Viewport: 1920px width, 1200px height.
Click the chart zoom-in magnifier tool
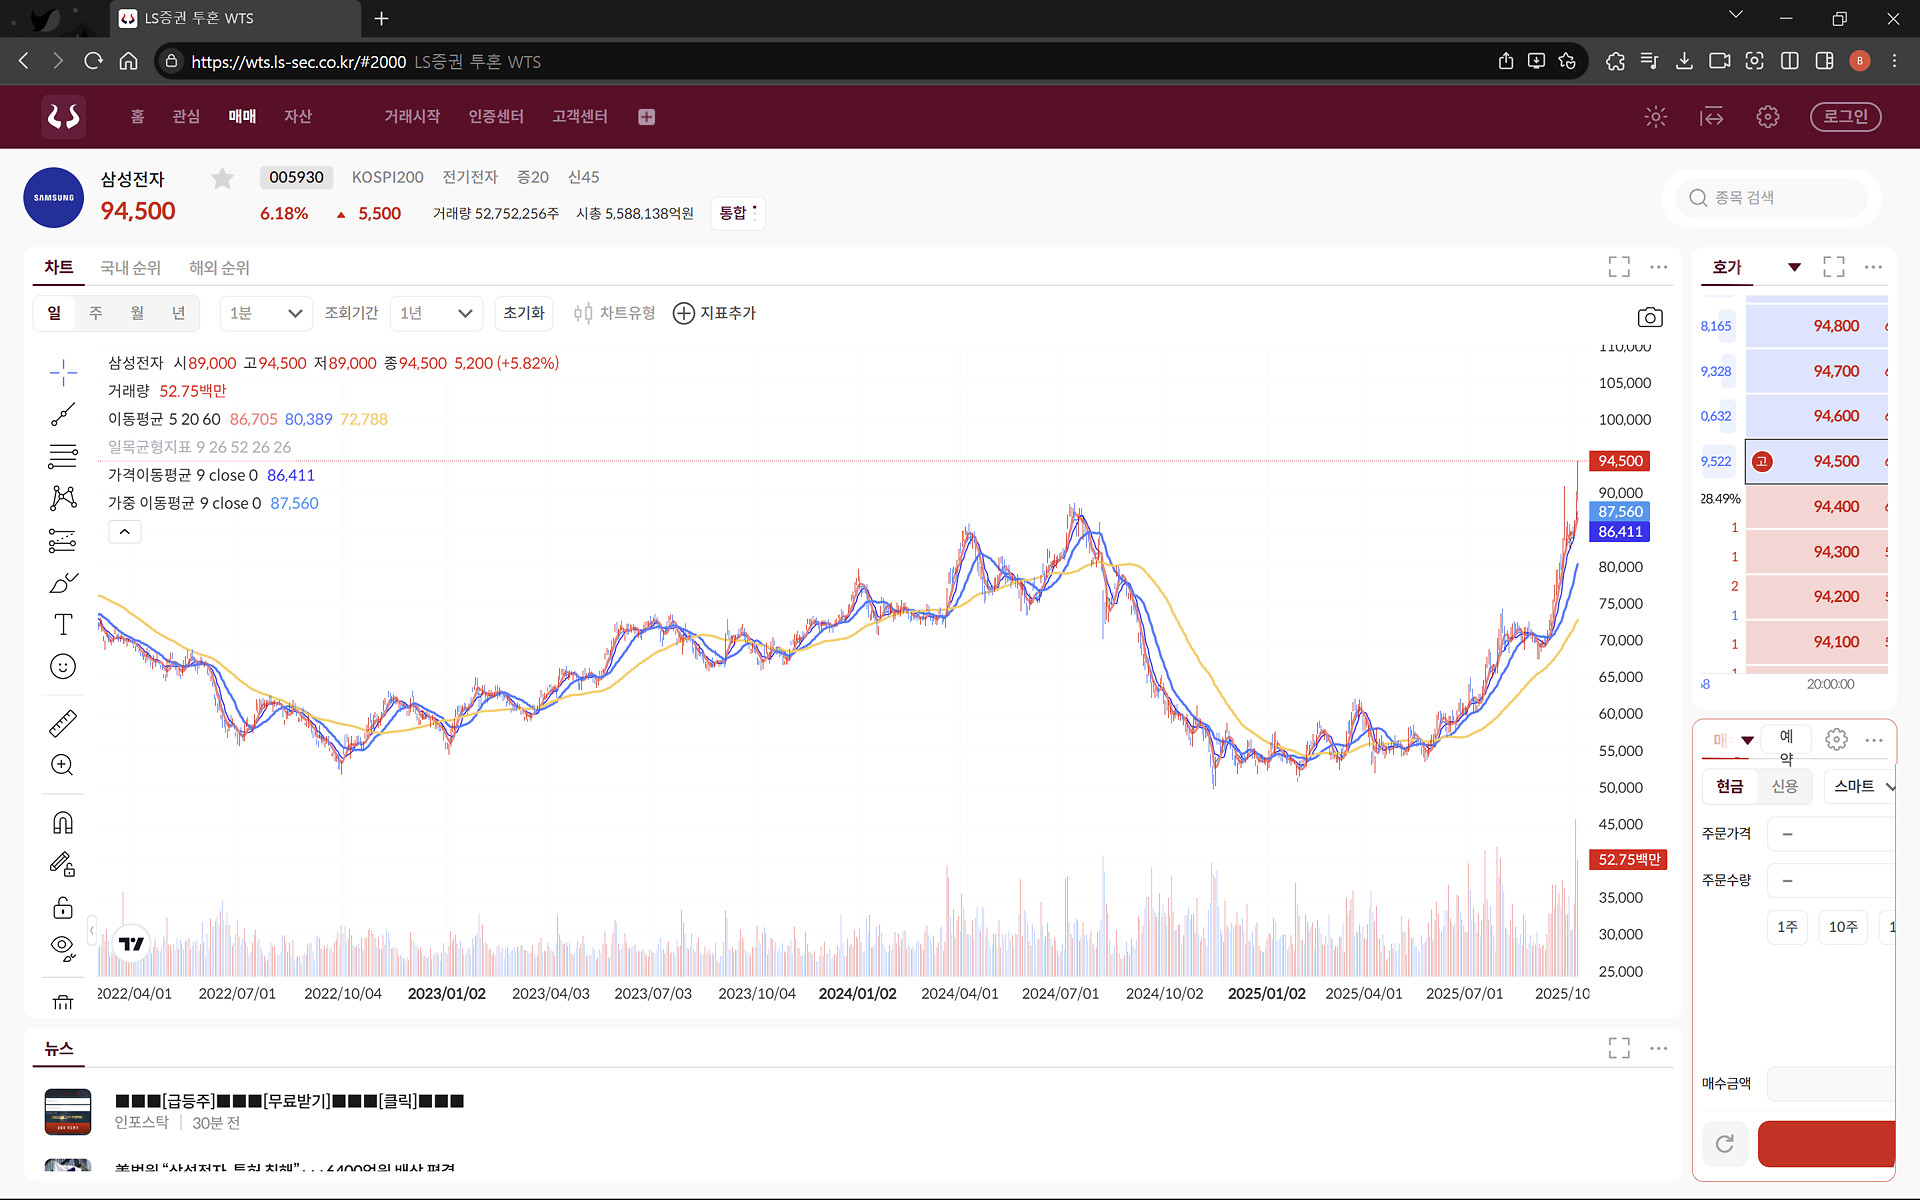click(x=63, y=765)
